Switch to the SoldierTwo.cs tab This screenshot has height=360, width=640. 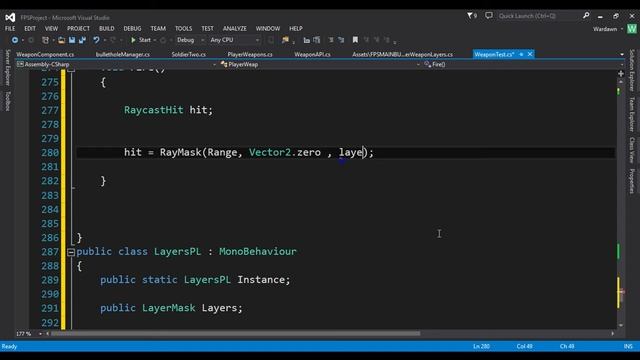pos(189,54)
